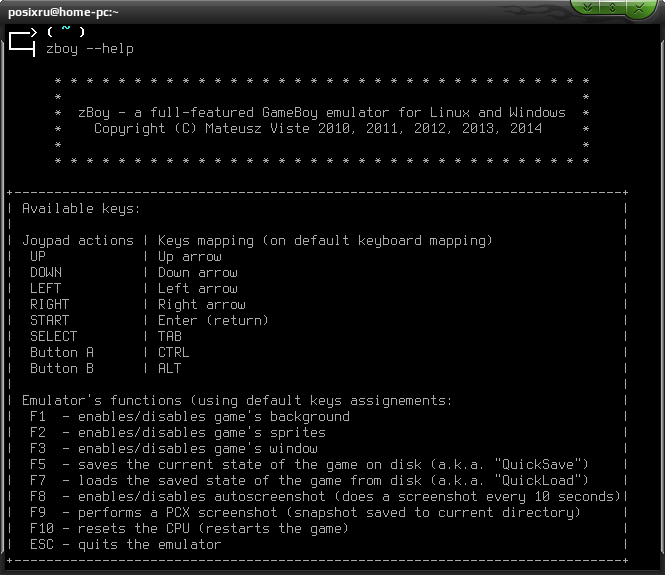Click the 'ESC - quits the emulator' line
This screenshot has width=665, height=575.
pyautogui.click(x=126, y=545)
